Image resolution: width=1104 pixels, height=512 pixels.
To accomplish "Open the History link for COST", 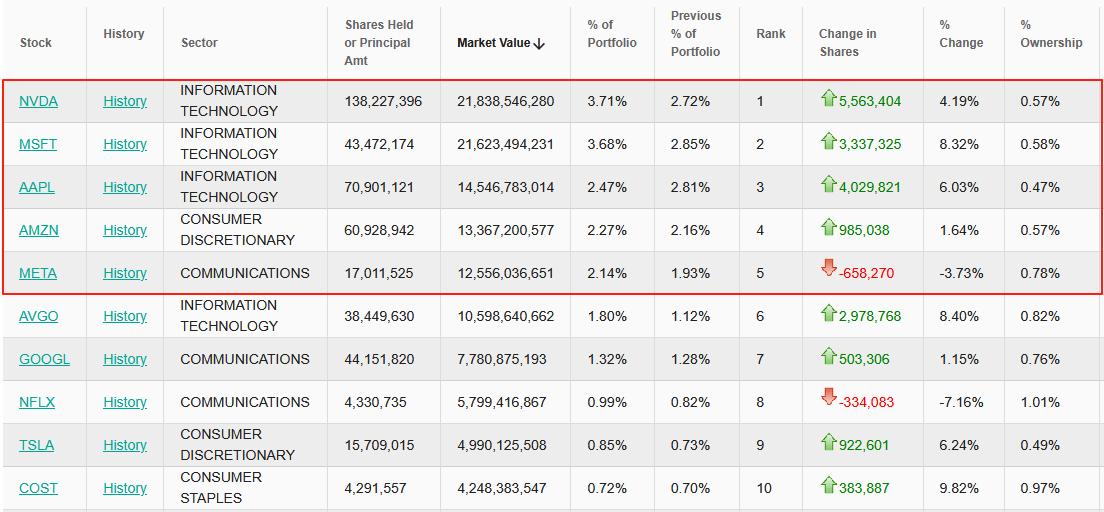I will point(125,488).
